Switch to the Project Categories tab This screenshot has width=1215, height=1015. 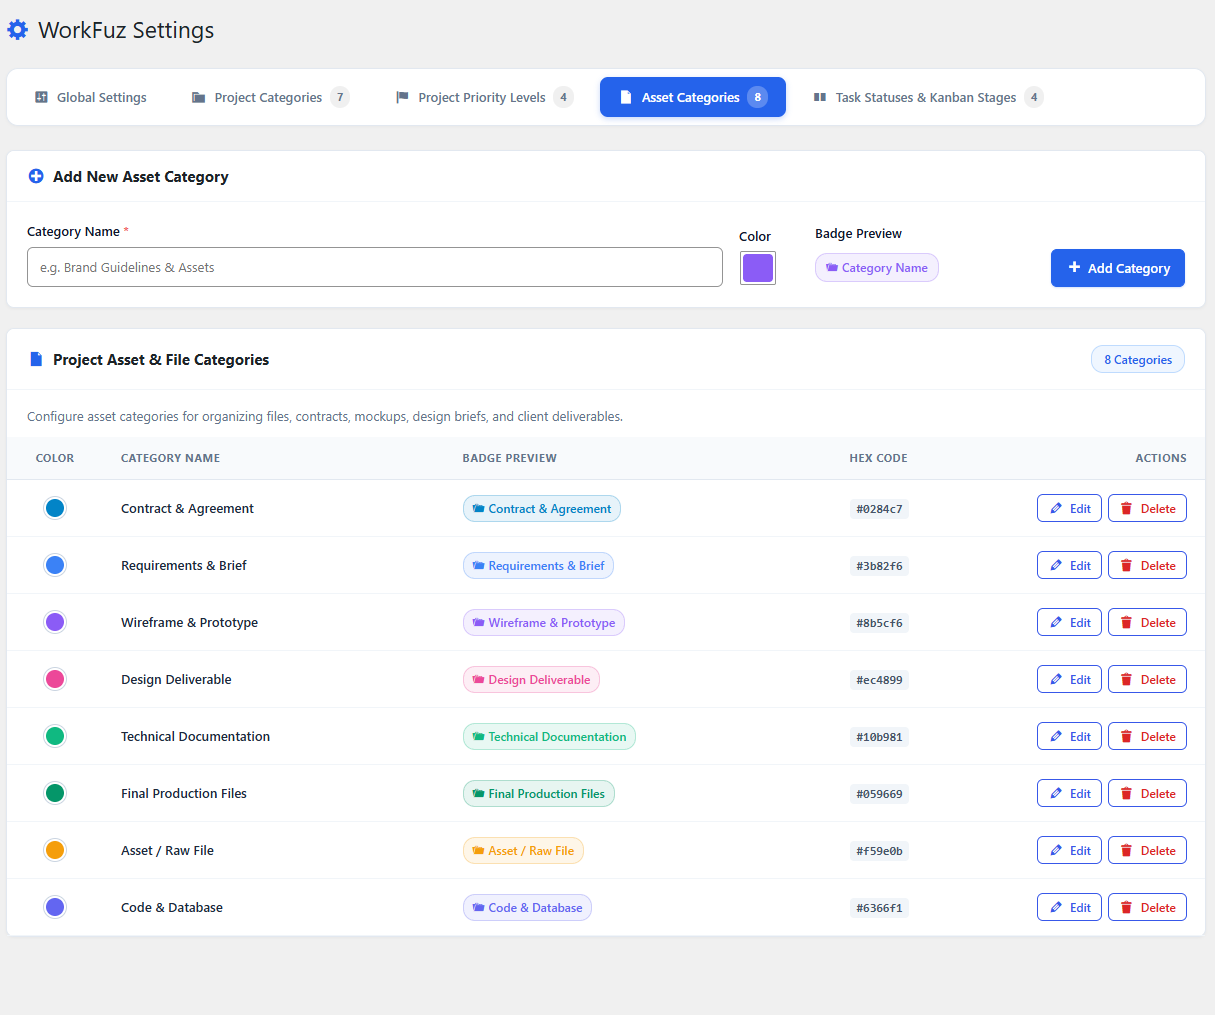(x=270, y=97)
